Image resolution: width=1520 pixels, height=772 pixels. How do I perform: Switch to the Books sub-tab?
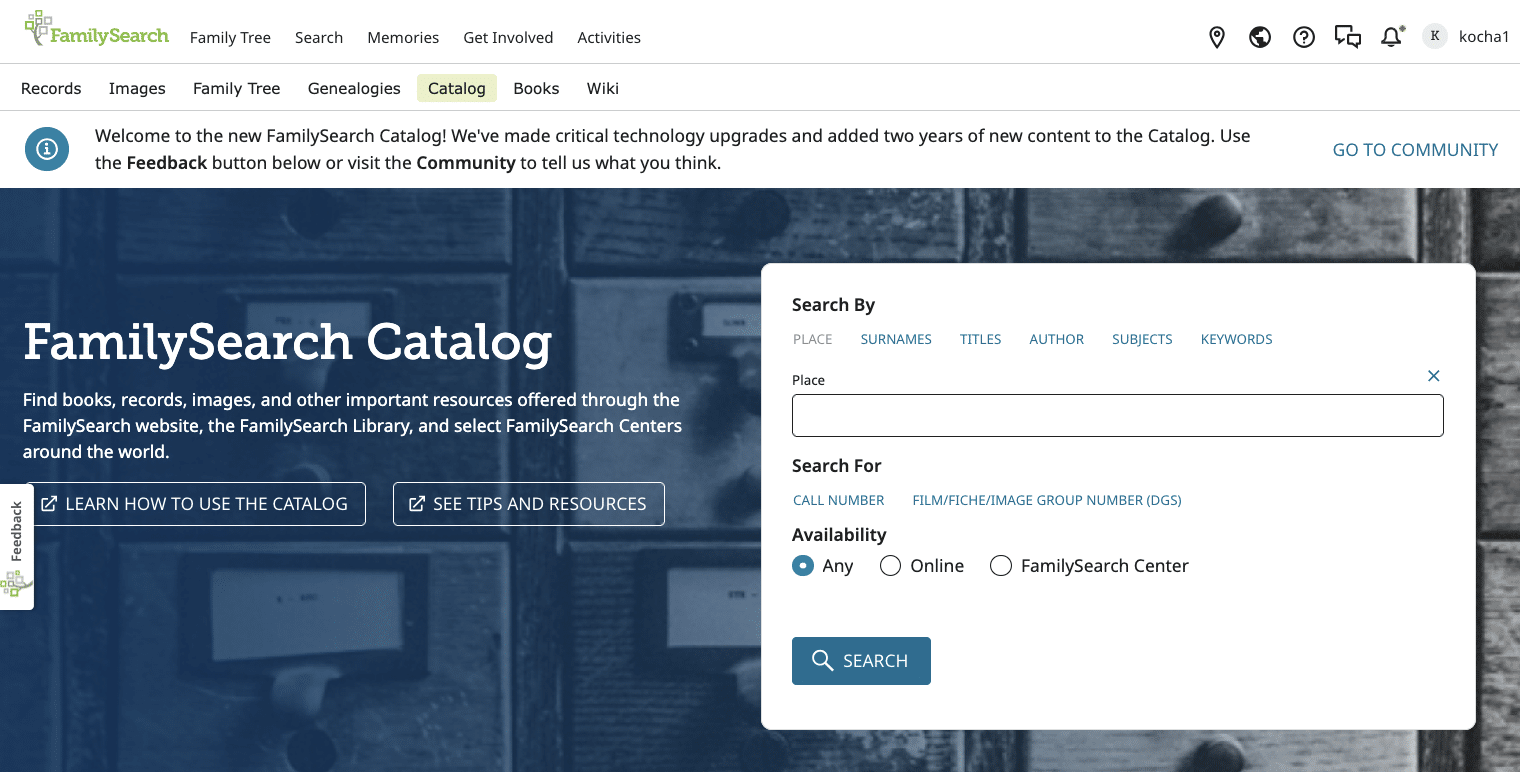click(x=536, y=88)
